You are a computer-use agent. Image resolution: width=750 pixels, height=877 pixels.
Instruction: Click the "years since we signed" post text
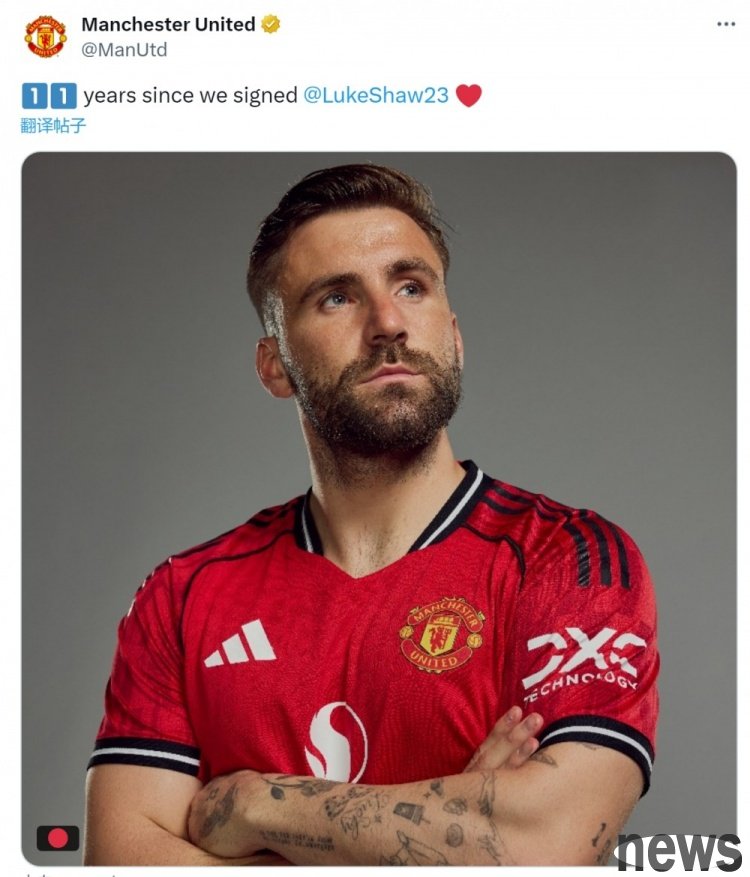(x=190, y=95)
